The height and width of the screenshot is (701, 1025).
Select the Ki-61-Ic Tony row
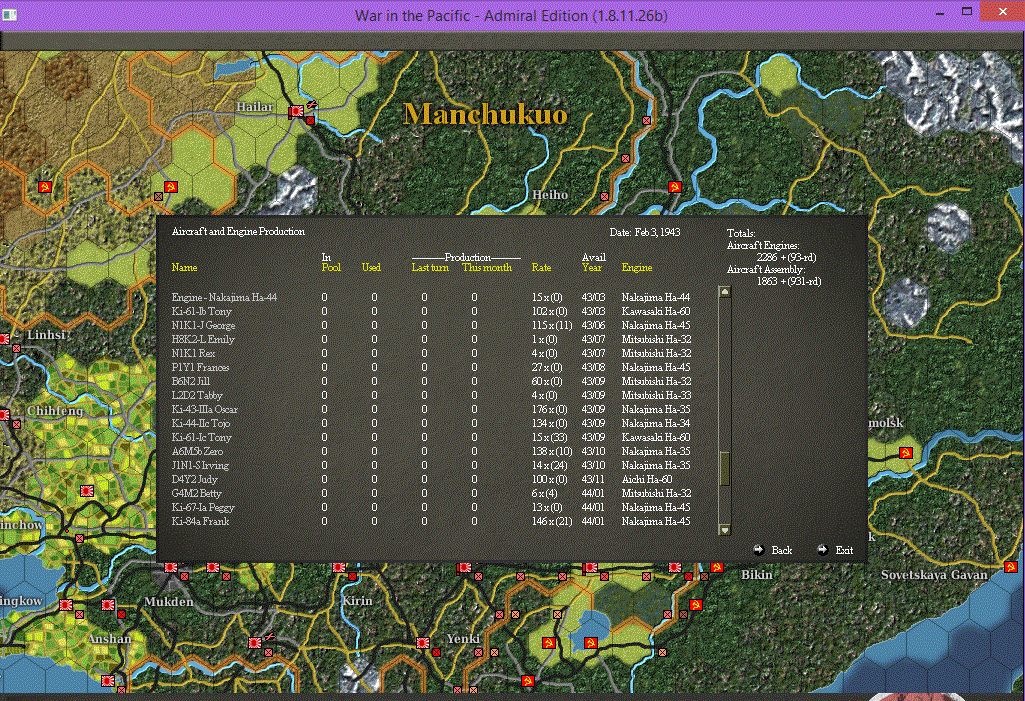[431, 437]
